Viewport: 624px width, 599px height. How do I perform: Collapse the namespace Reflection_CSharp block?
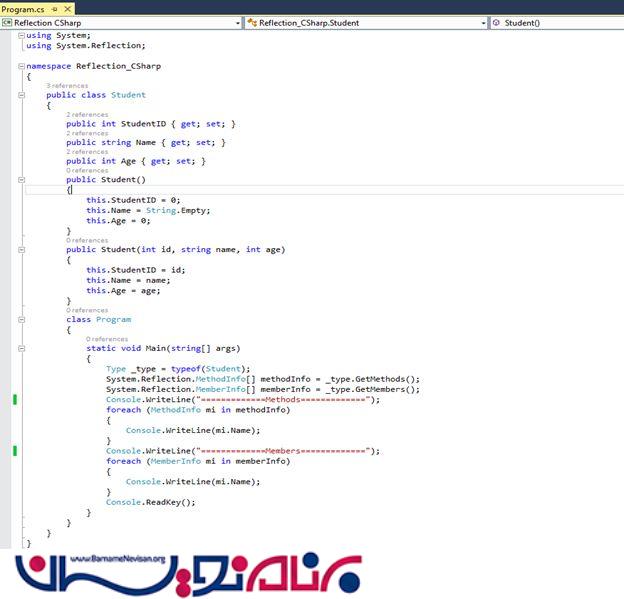[21, 66]
